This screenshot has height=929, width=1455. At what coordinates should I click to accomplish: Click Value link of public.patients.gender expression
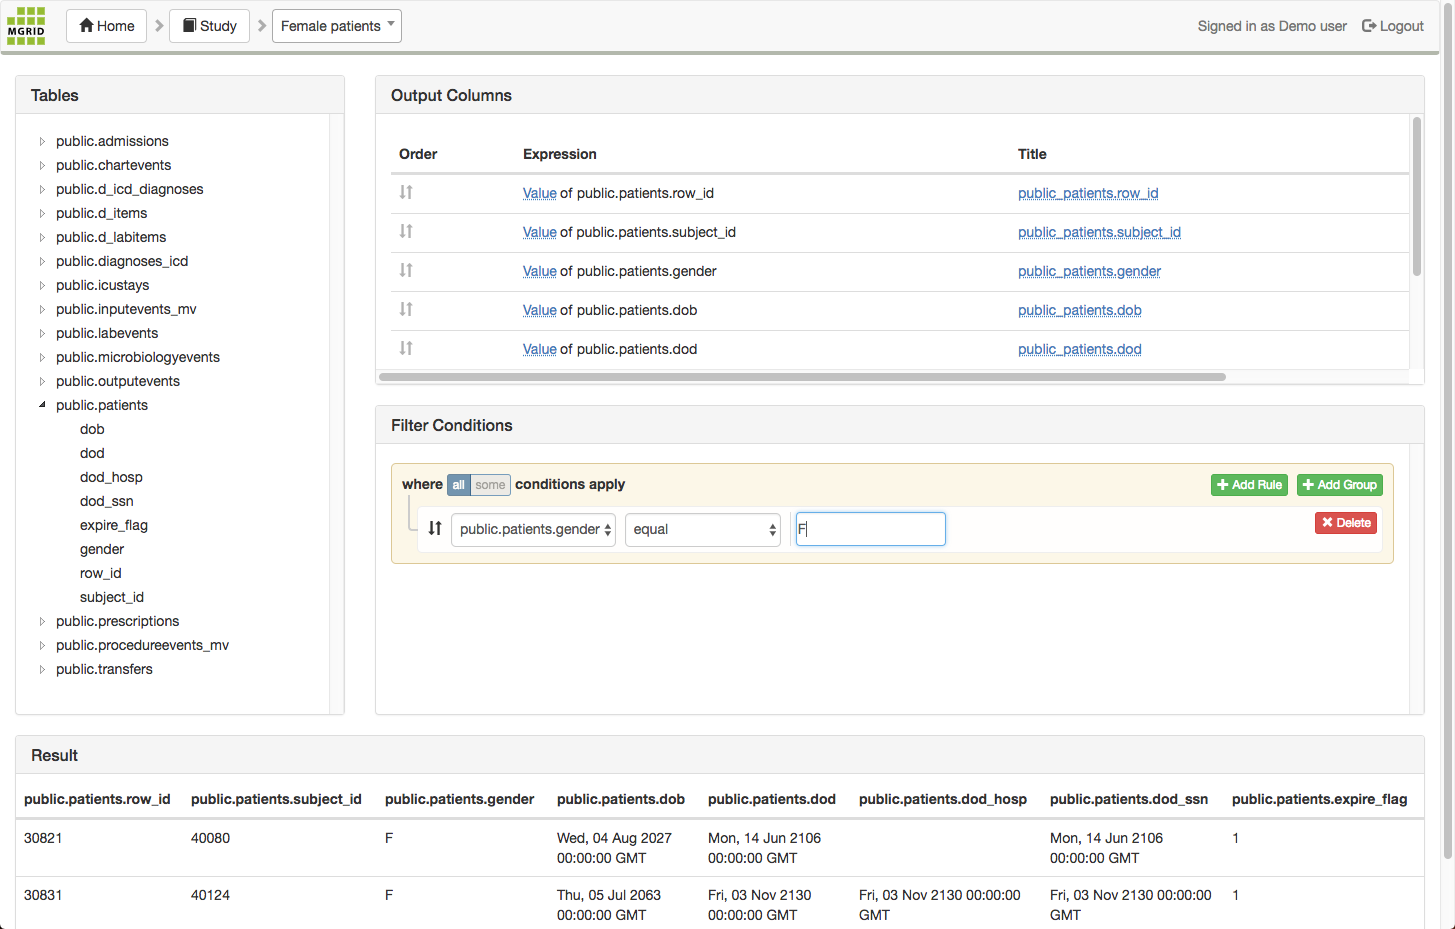[540, 271]
